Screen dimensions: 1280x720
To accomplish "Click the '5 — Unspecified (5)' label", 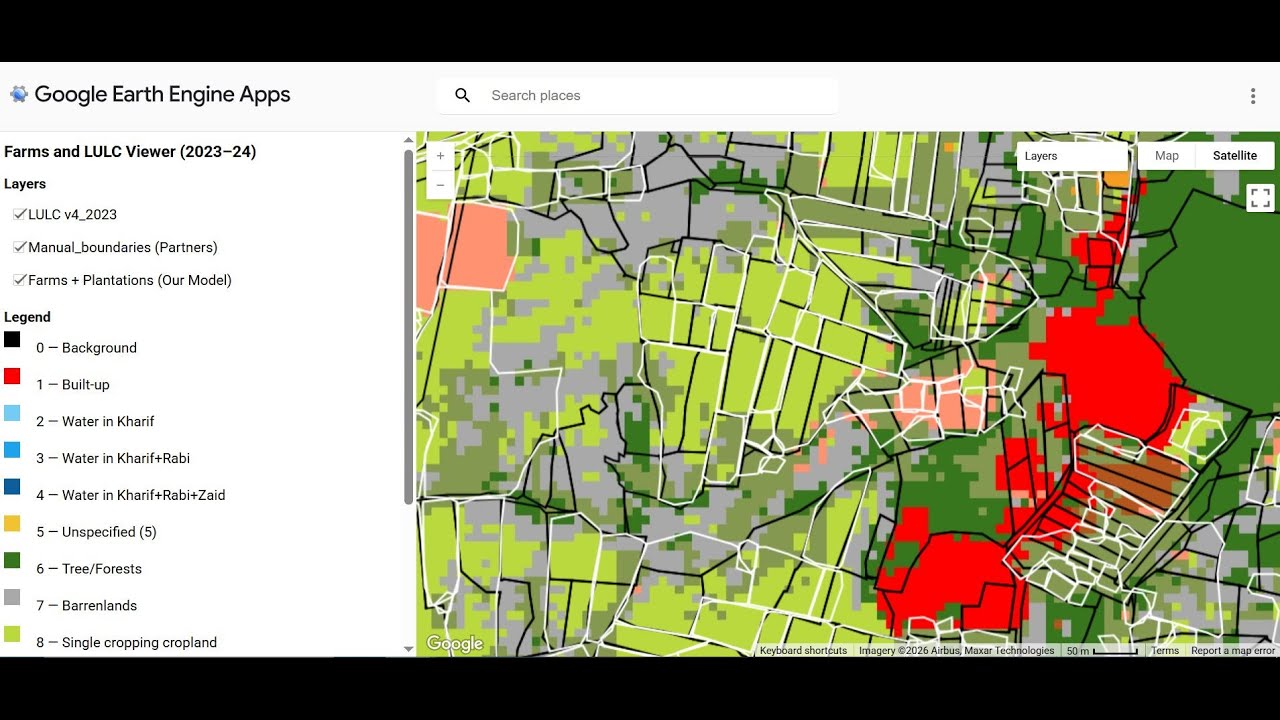I will (x=97, y=532).
